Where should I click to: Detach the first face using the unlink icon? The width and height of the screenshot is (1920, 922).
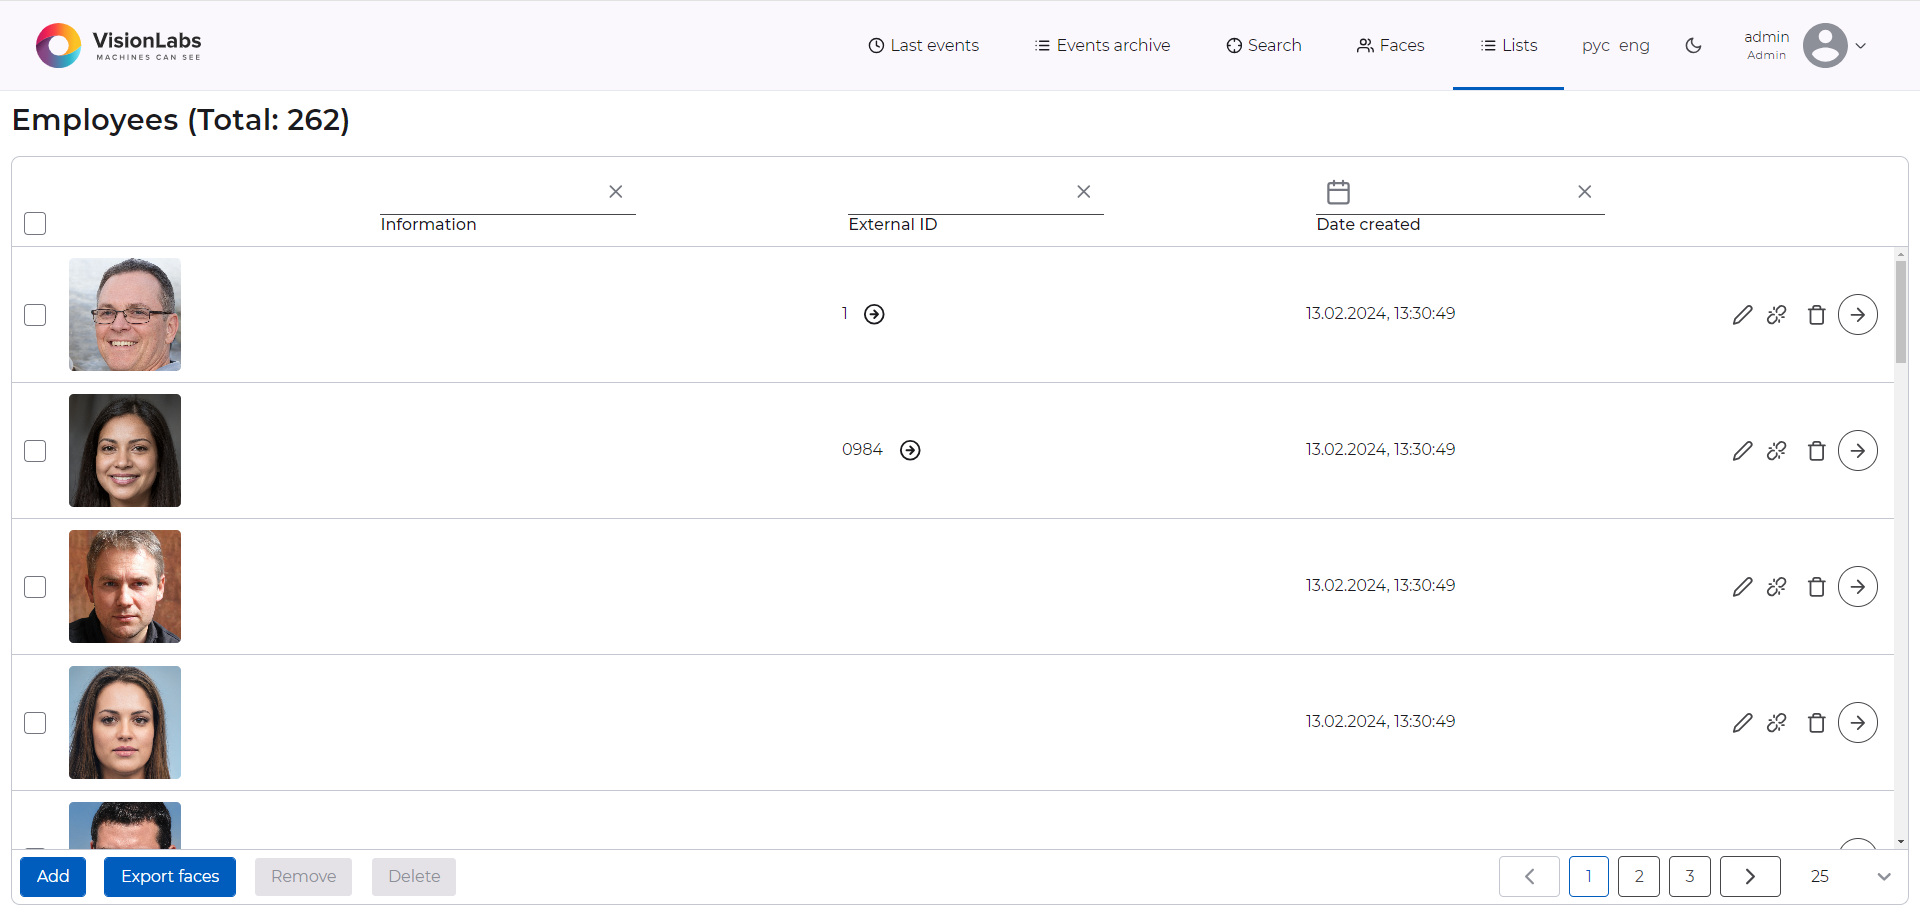click(1779, 314)
